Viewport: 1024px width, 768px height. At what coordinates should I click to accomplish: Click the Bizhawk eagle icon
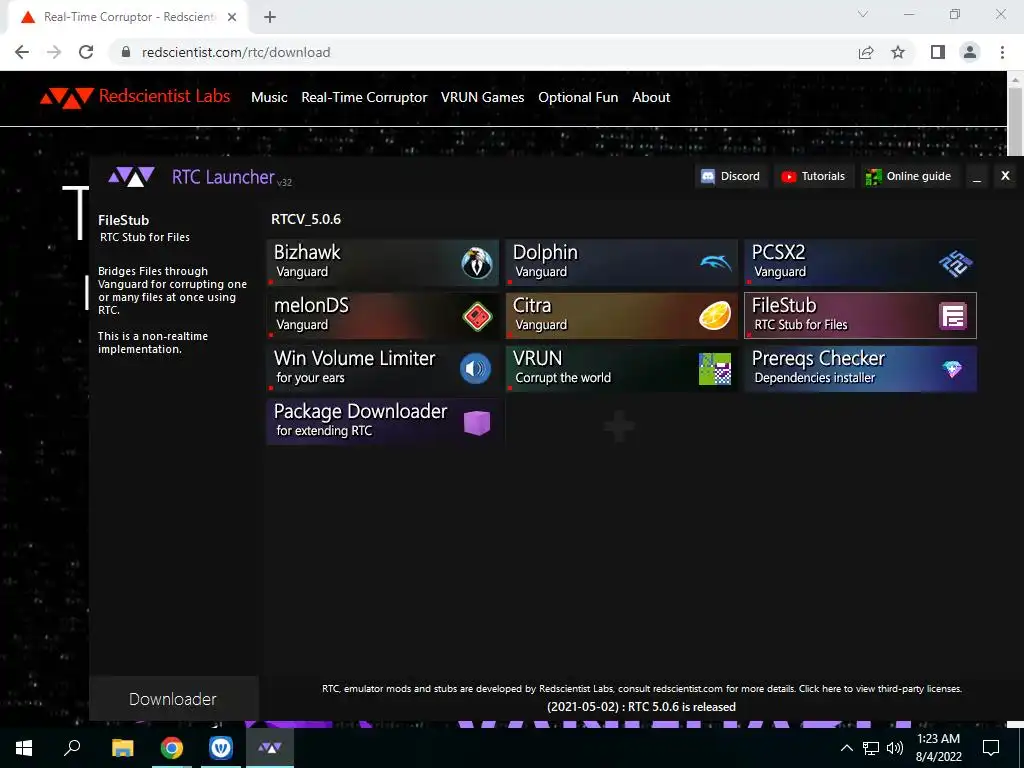click(477, 263)
